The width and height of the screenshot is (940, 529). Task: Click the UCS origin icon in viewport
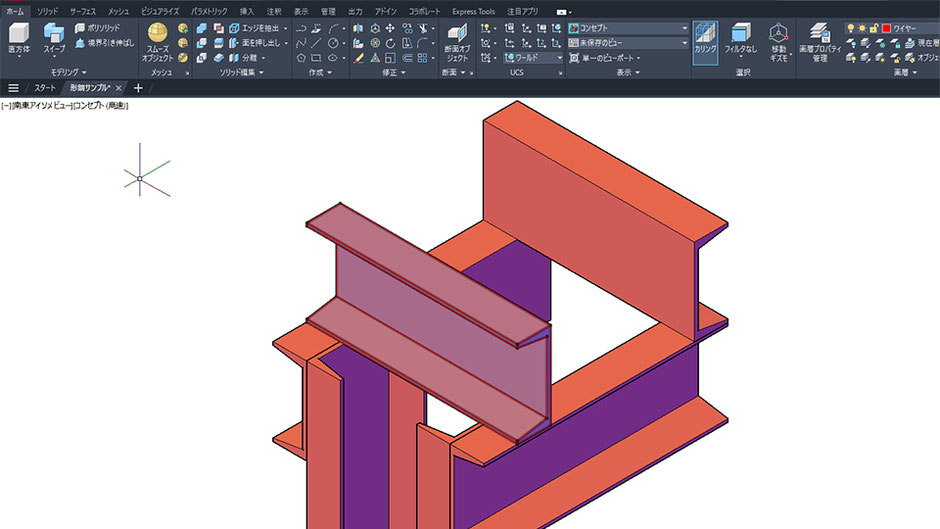140,179
